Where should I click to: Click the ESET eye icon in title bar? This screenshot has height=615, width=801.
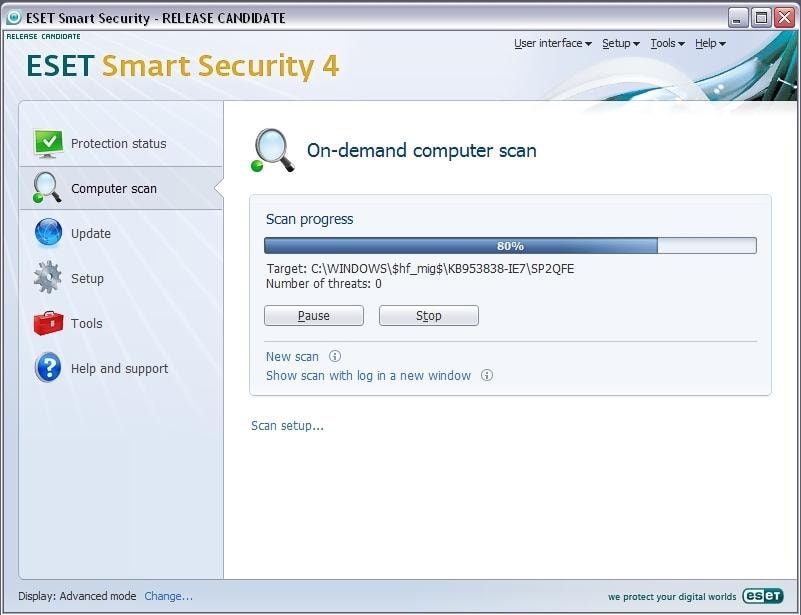coord(14,17)
